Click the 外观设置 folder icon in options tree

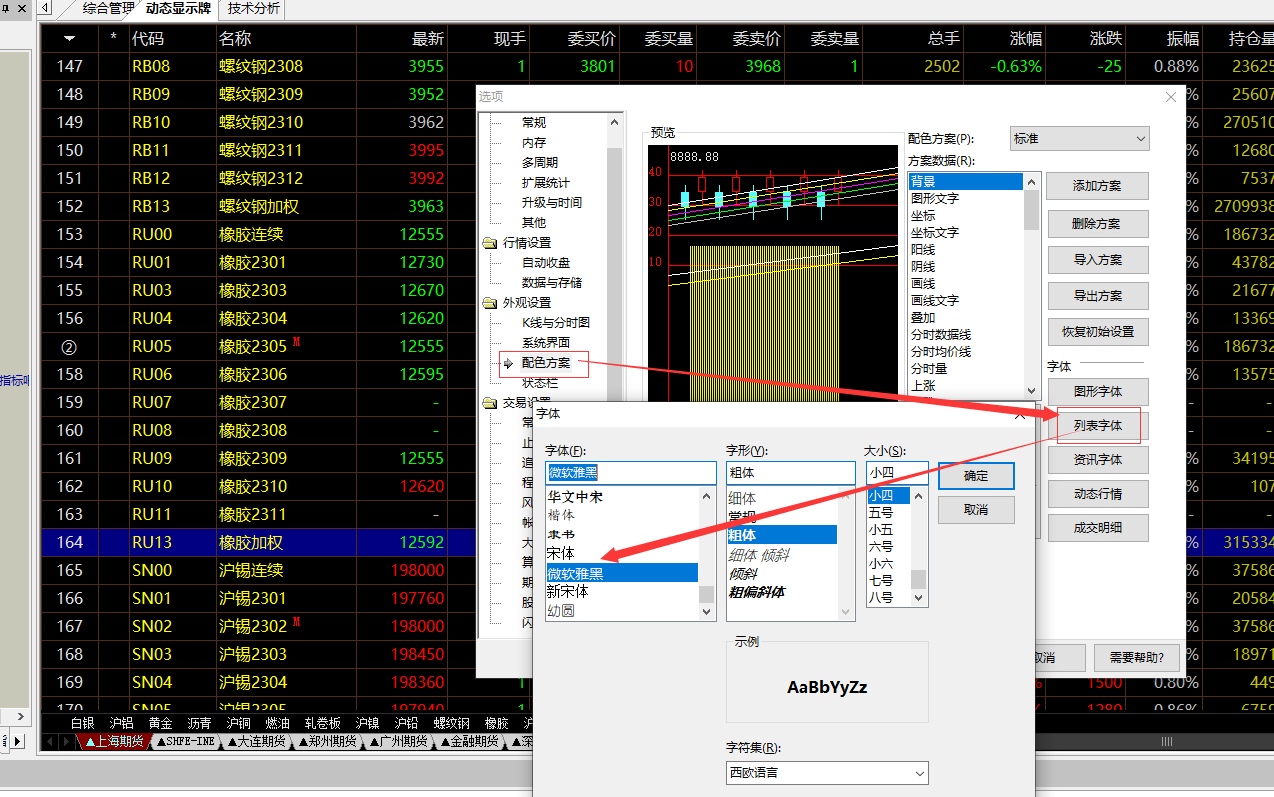pos(490,303)
